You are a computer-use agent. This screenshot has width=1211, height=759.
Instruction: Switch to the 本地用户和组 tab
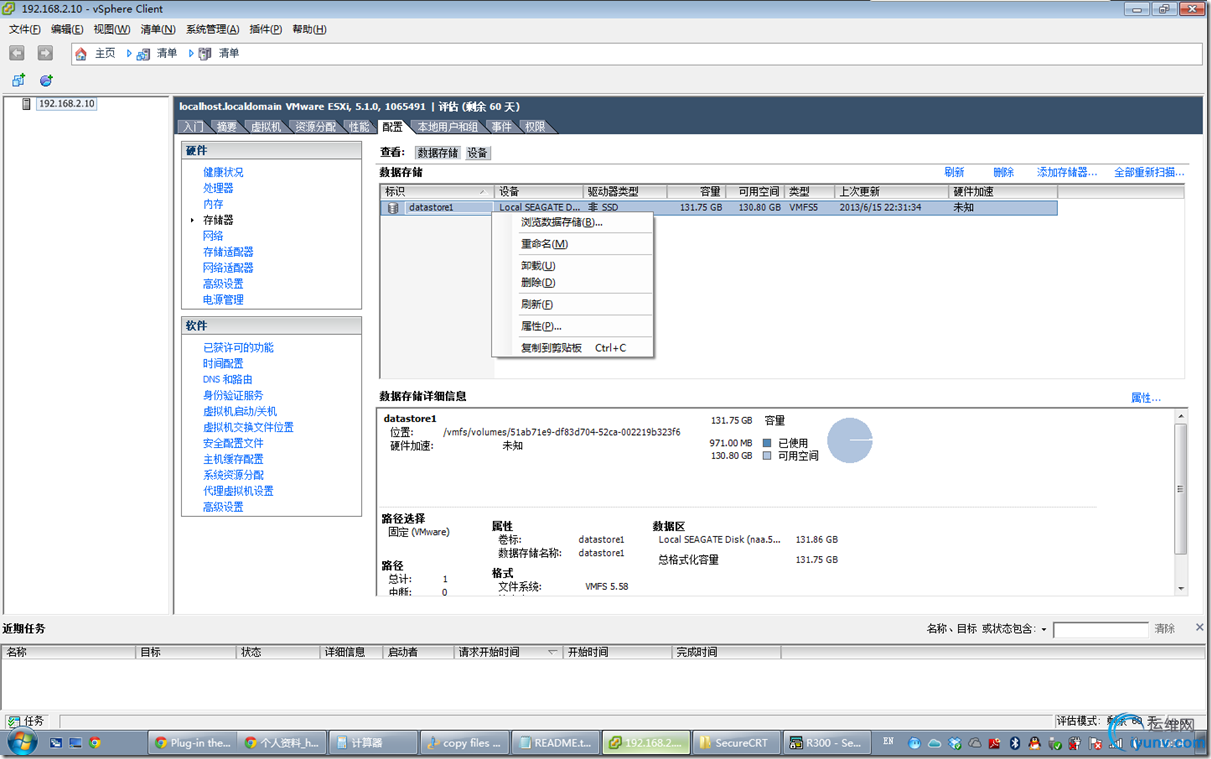pyautogui.click(x=447, y=127)
